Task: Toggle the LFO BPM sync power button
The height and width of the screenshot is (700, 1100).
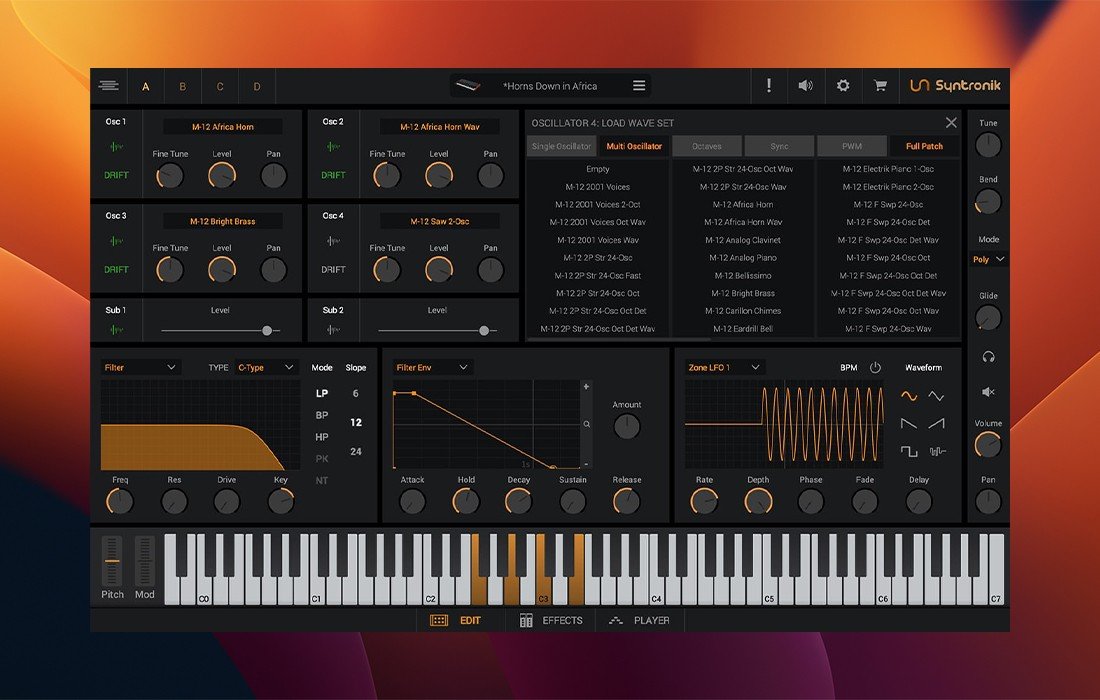Action: point(875,368)
